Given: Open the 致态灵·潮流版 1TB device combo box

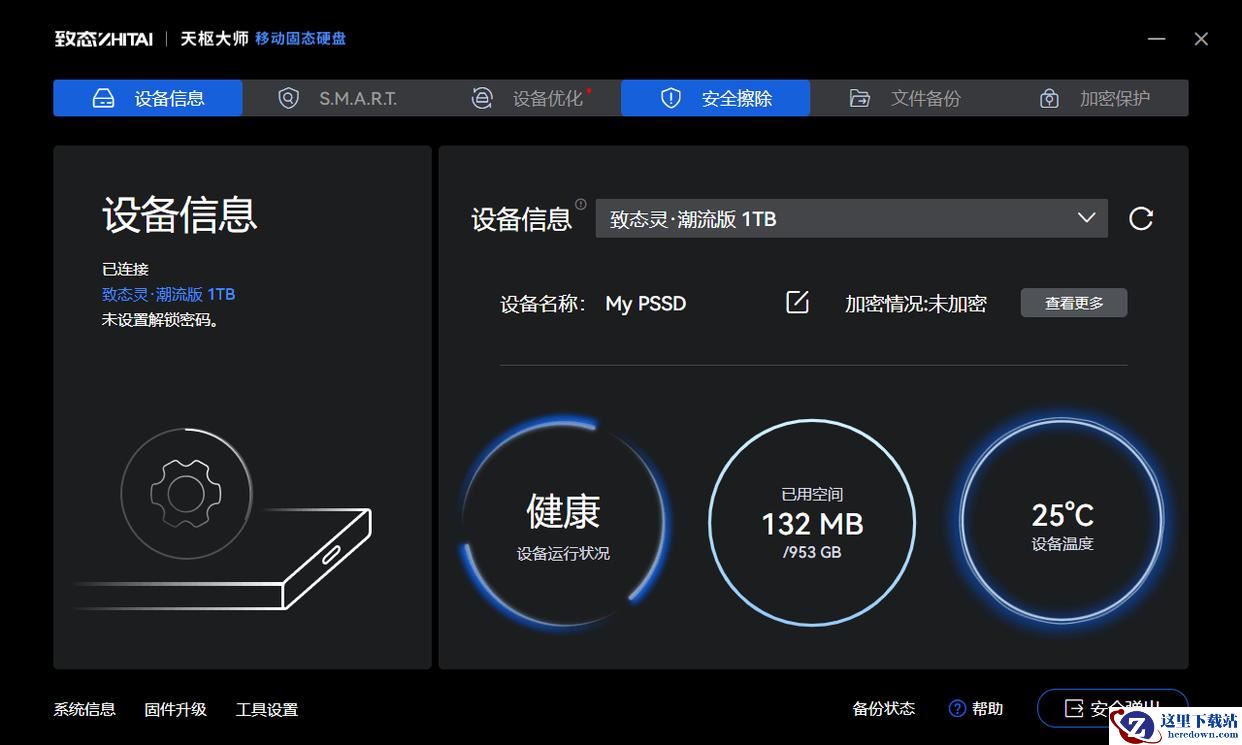Looking at the screenshot, I should pyautogui.click(x=850, y=219).
